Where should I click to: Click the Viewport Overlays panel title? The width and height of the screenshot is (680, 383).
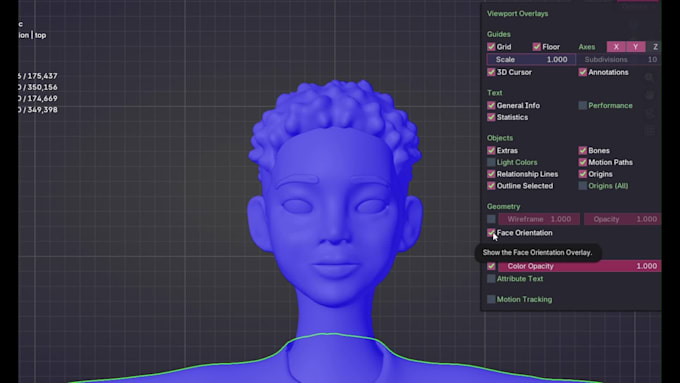pos(517,13)
